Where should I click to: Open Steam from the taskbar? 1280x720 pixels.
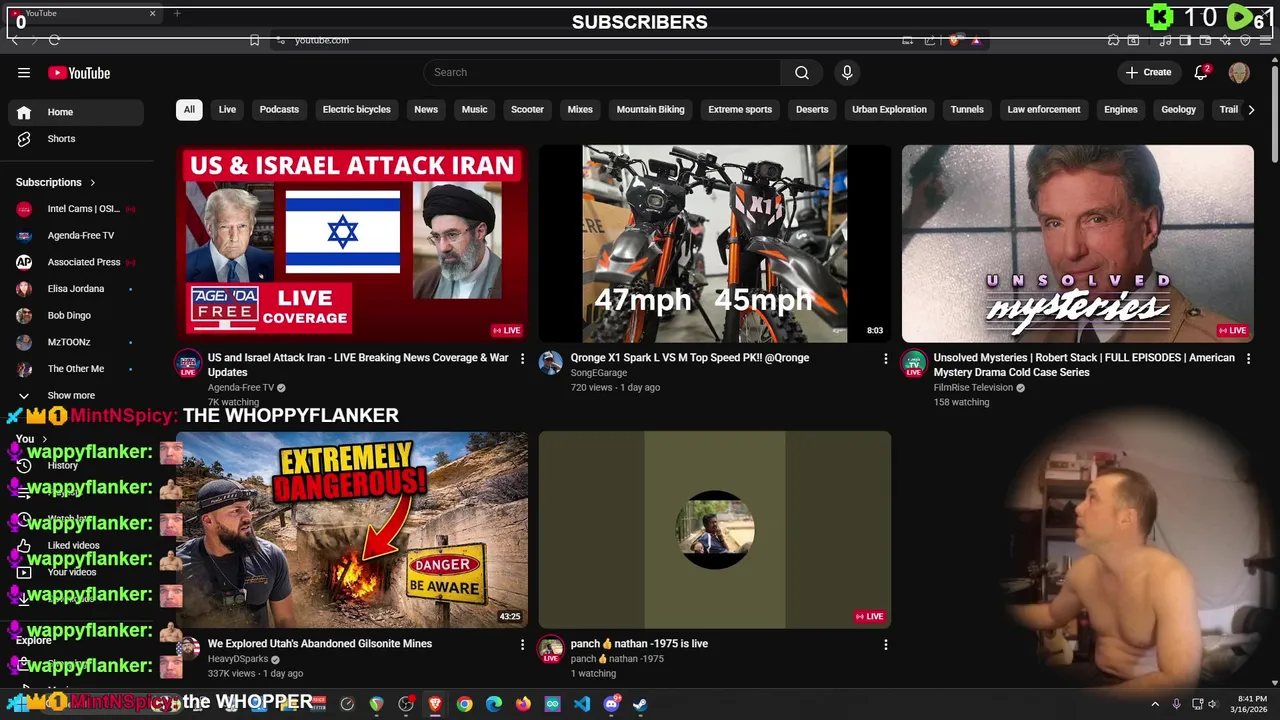pyautogui.click(x=640, y=704)
